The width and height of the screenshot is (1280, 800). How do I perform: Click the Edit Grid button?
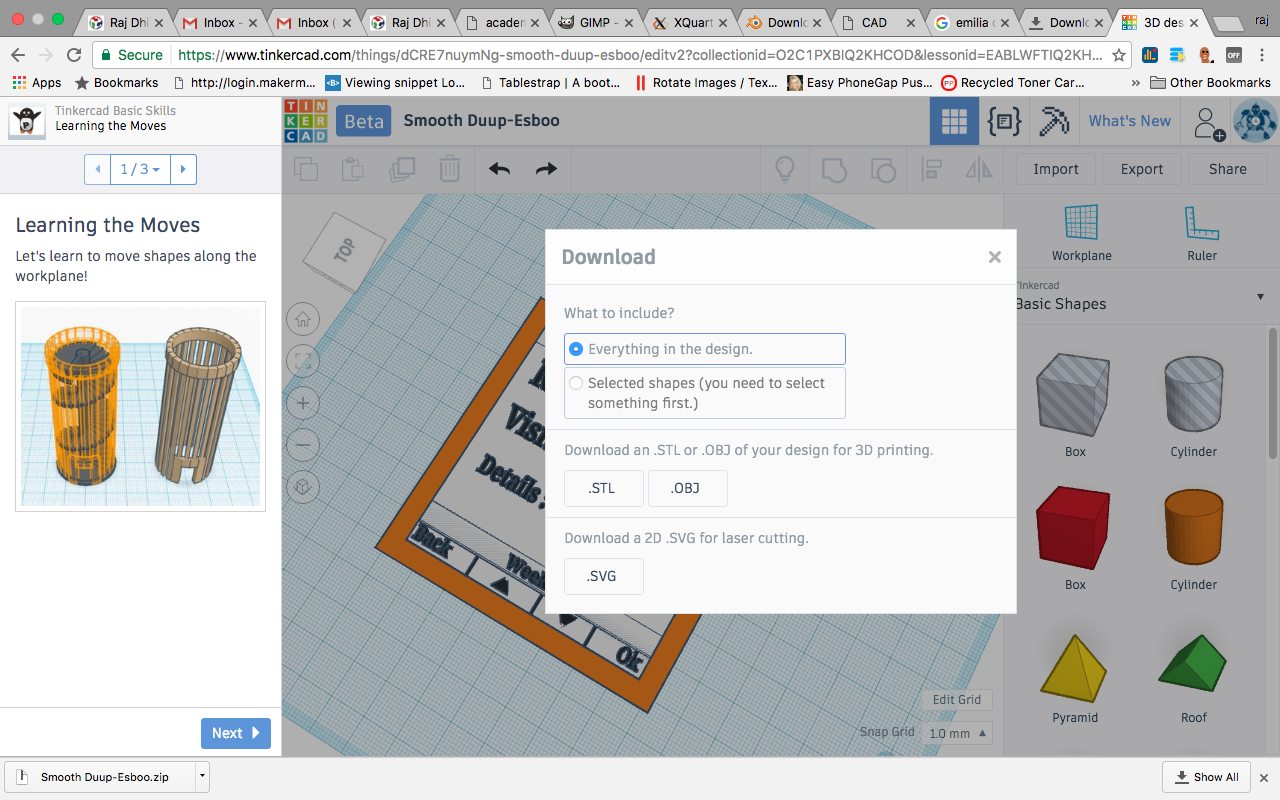[x=957, y=699]
